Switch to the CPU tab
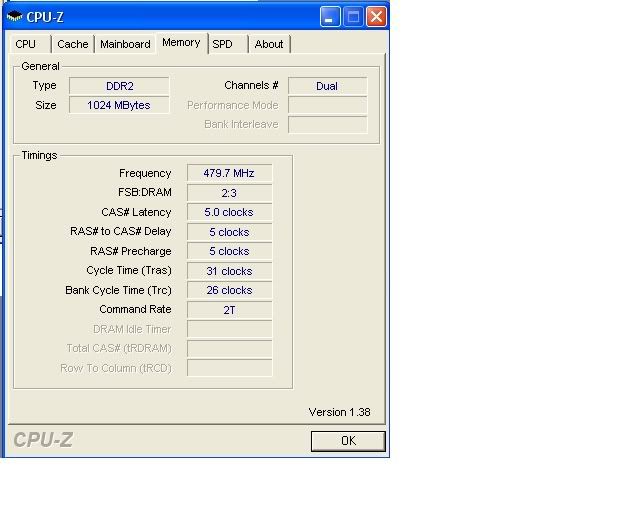This screenshot has width=640, height=512. coord(29,44)
